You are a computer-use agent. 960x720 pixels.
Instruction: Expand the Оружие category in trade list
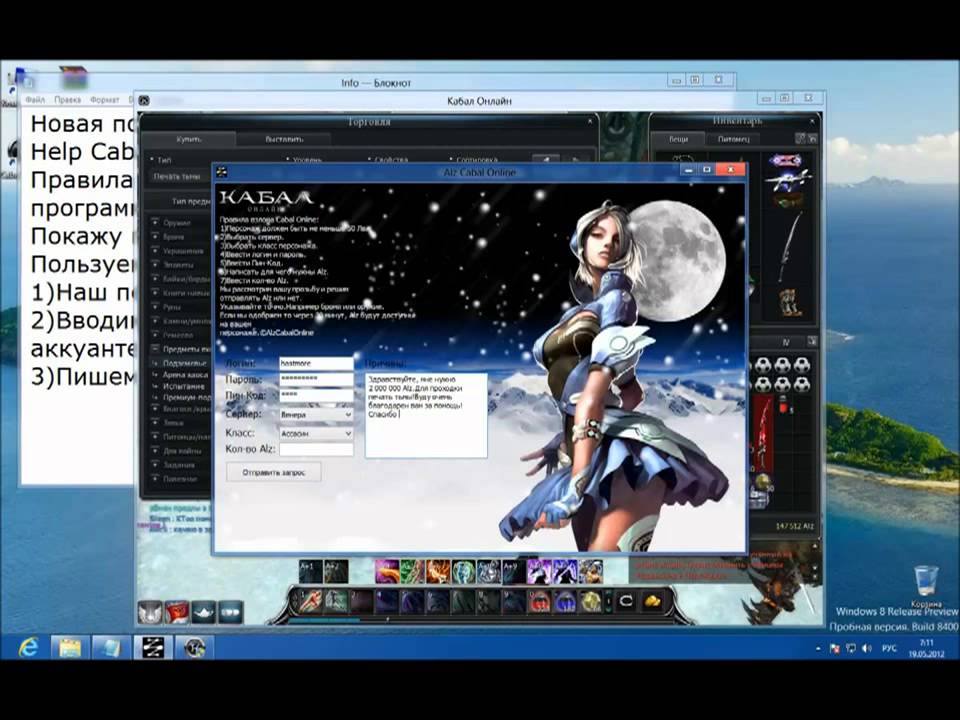(x=177, y=223)
